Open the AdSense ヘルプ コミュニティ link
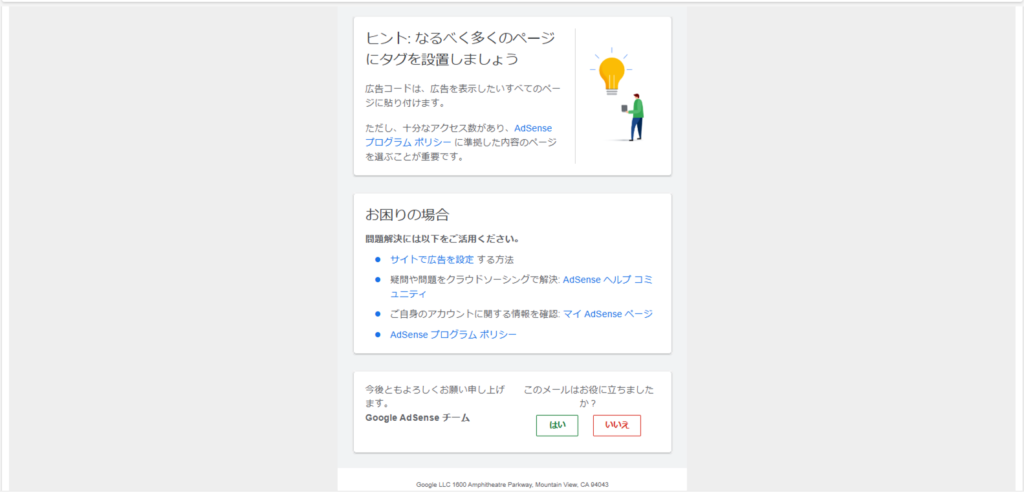 [x=608, y=280]
